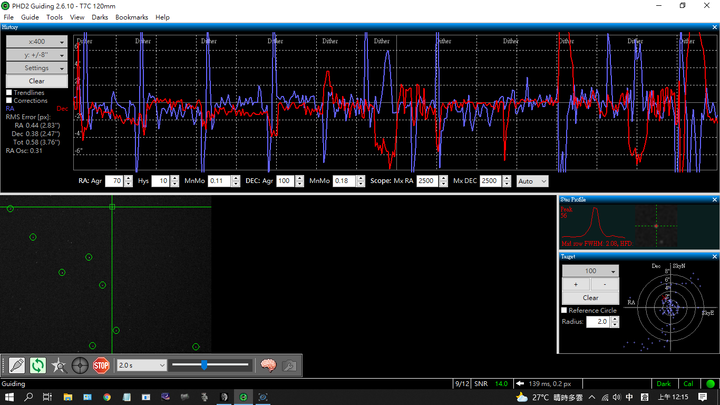Open the y: +/-8" scale dropdown
Image resolution: width=720 pixels, height=405 pixels.
(37, 55)
